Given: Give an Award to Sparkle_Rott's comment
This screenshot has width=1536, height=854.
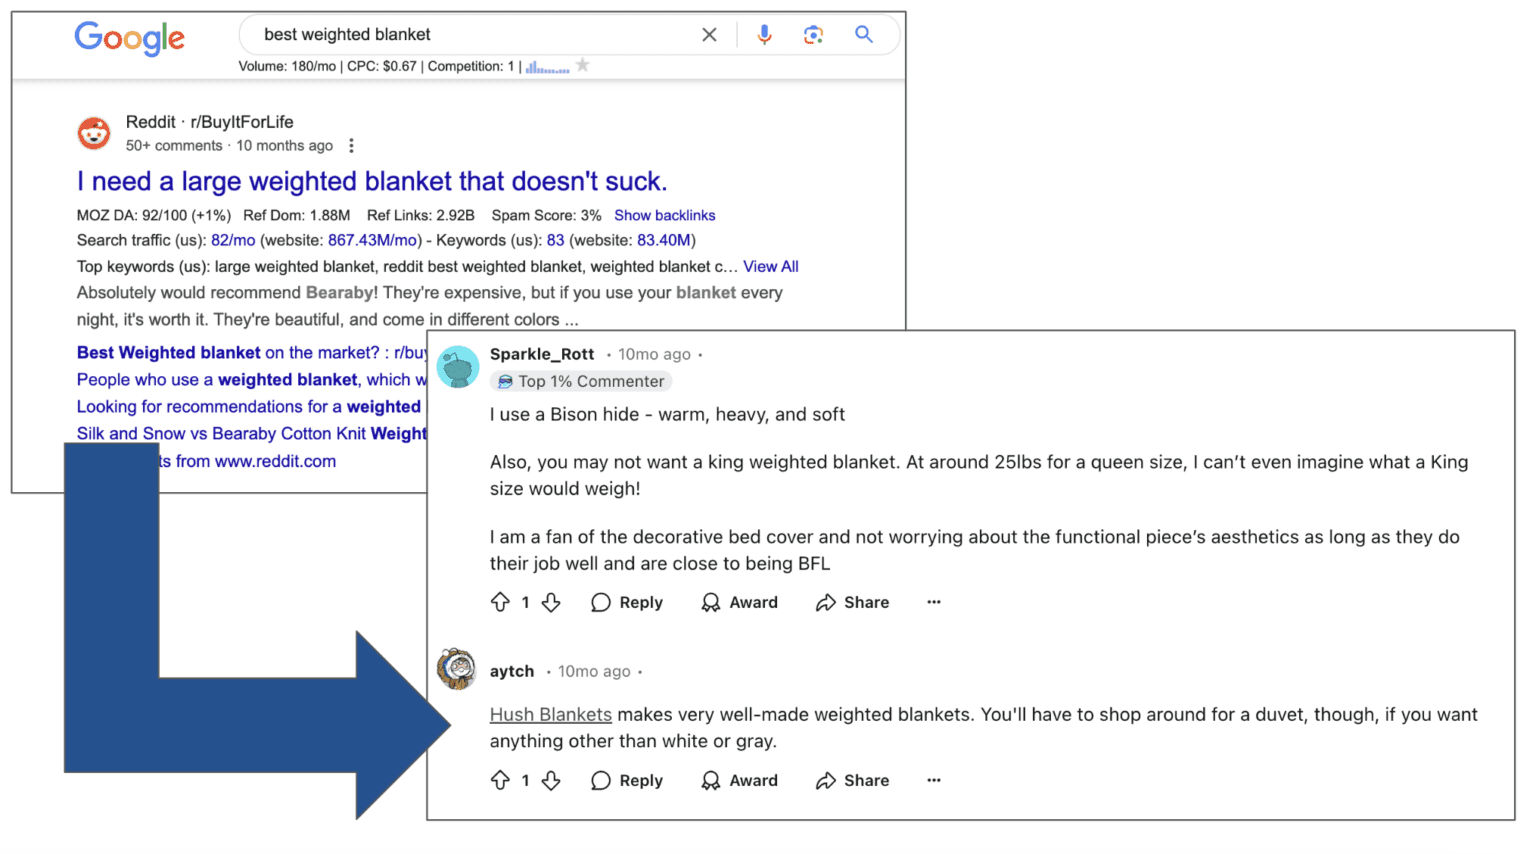Looking at the screenshot, I should pos(739,602).
